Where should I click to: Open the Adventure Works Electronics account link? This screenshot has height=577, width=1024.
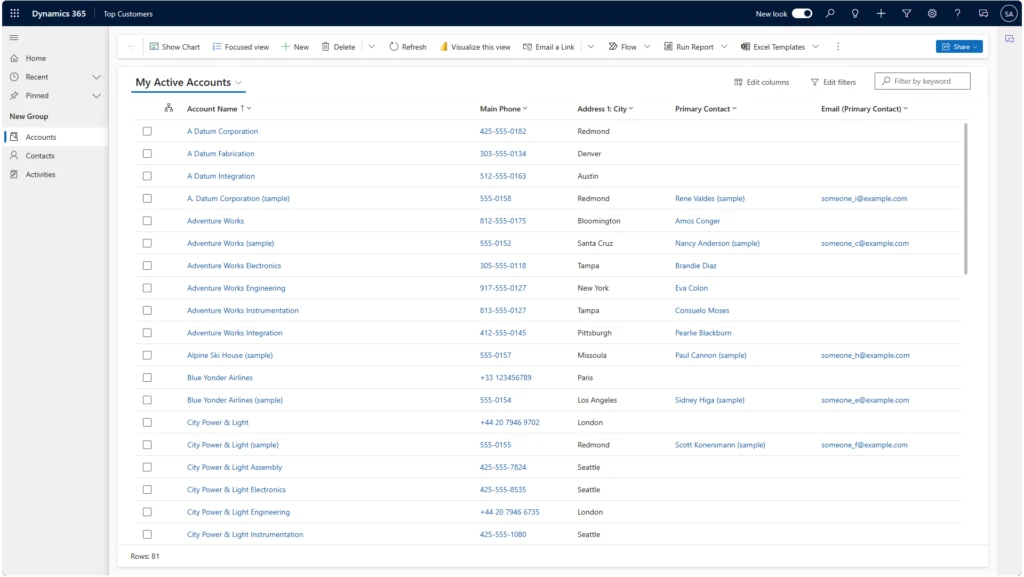234,266
